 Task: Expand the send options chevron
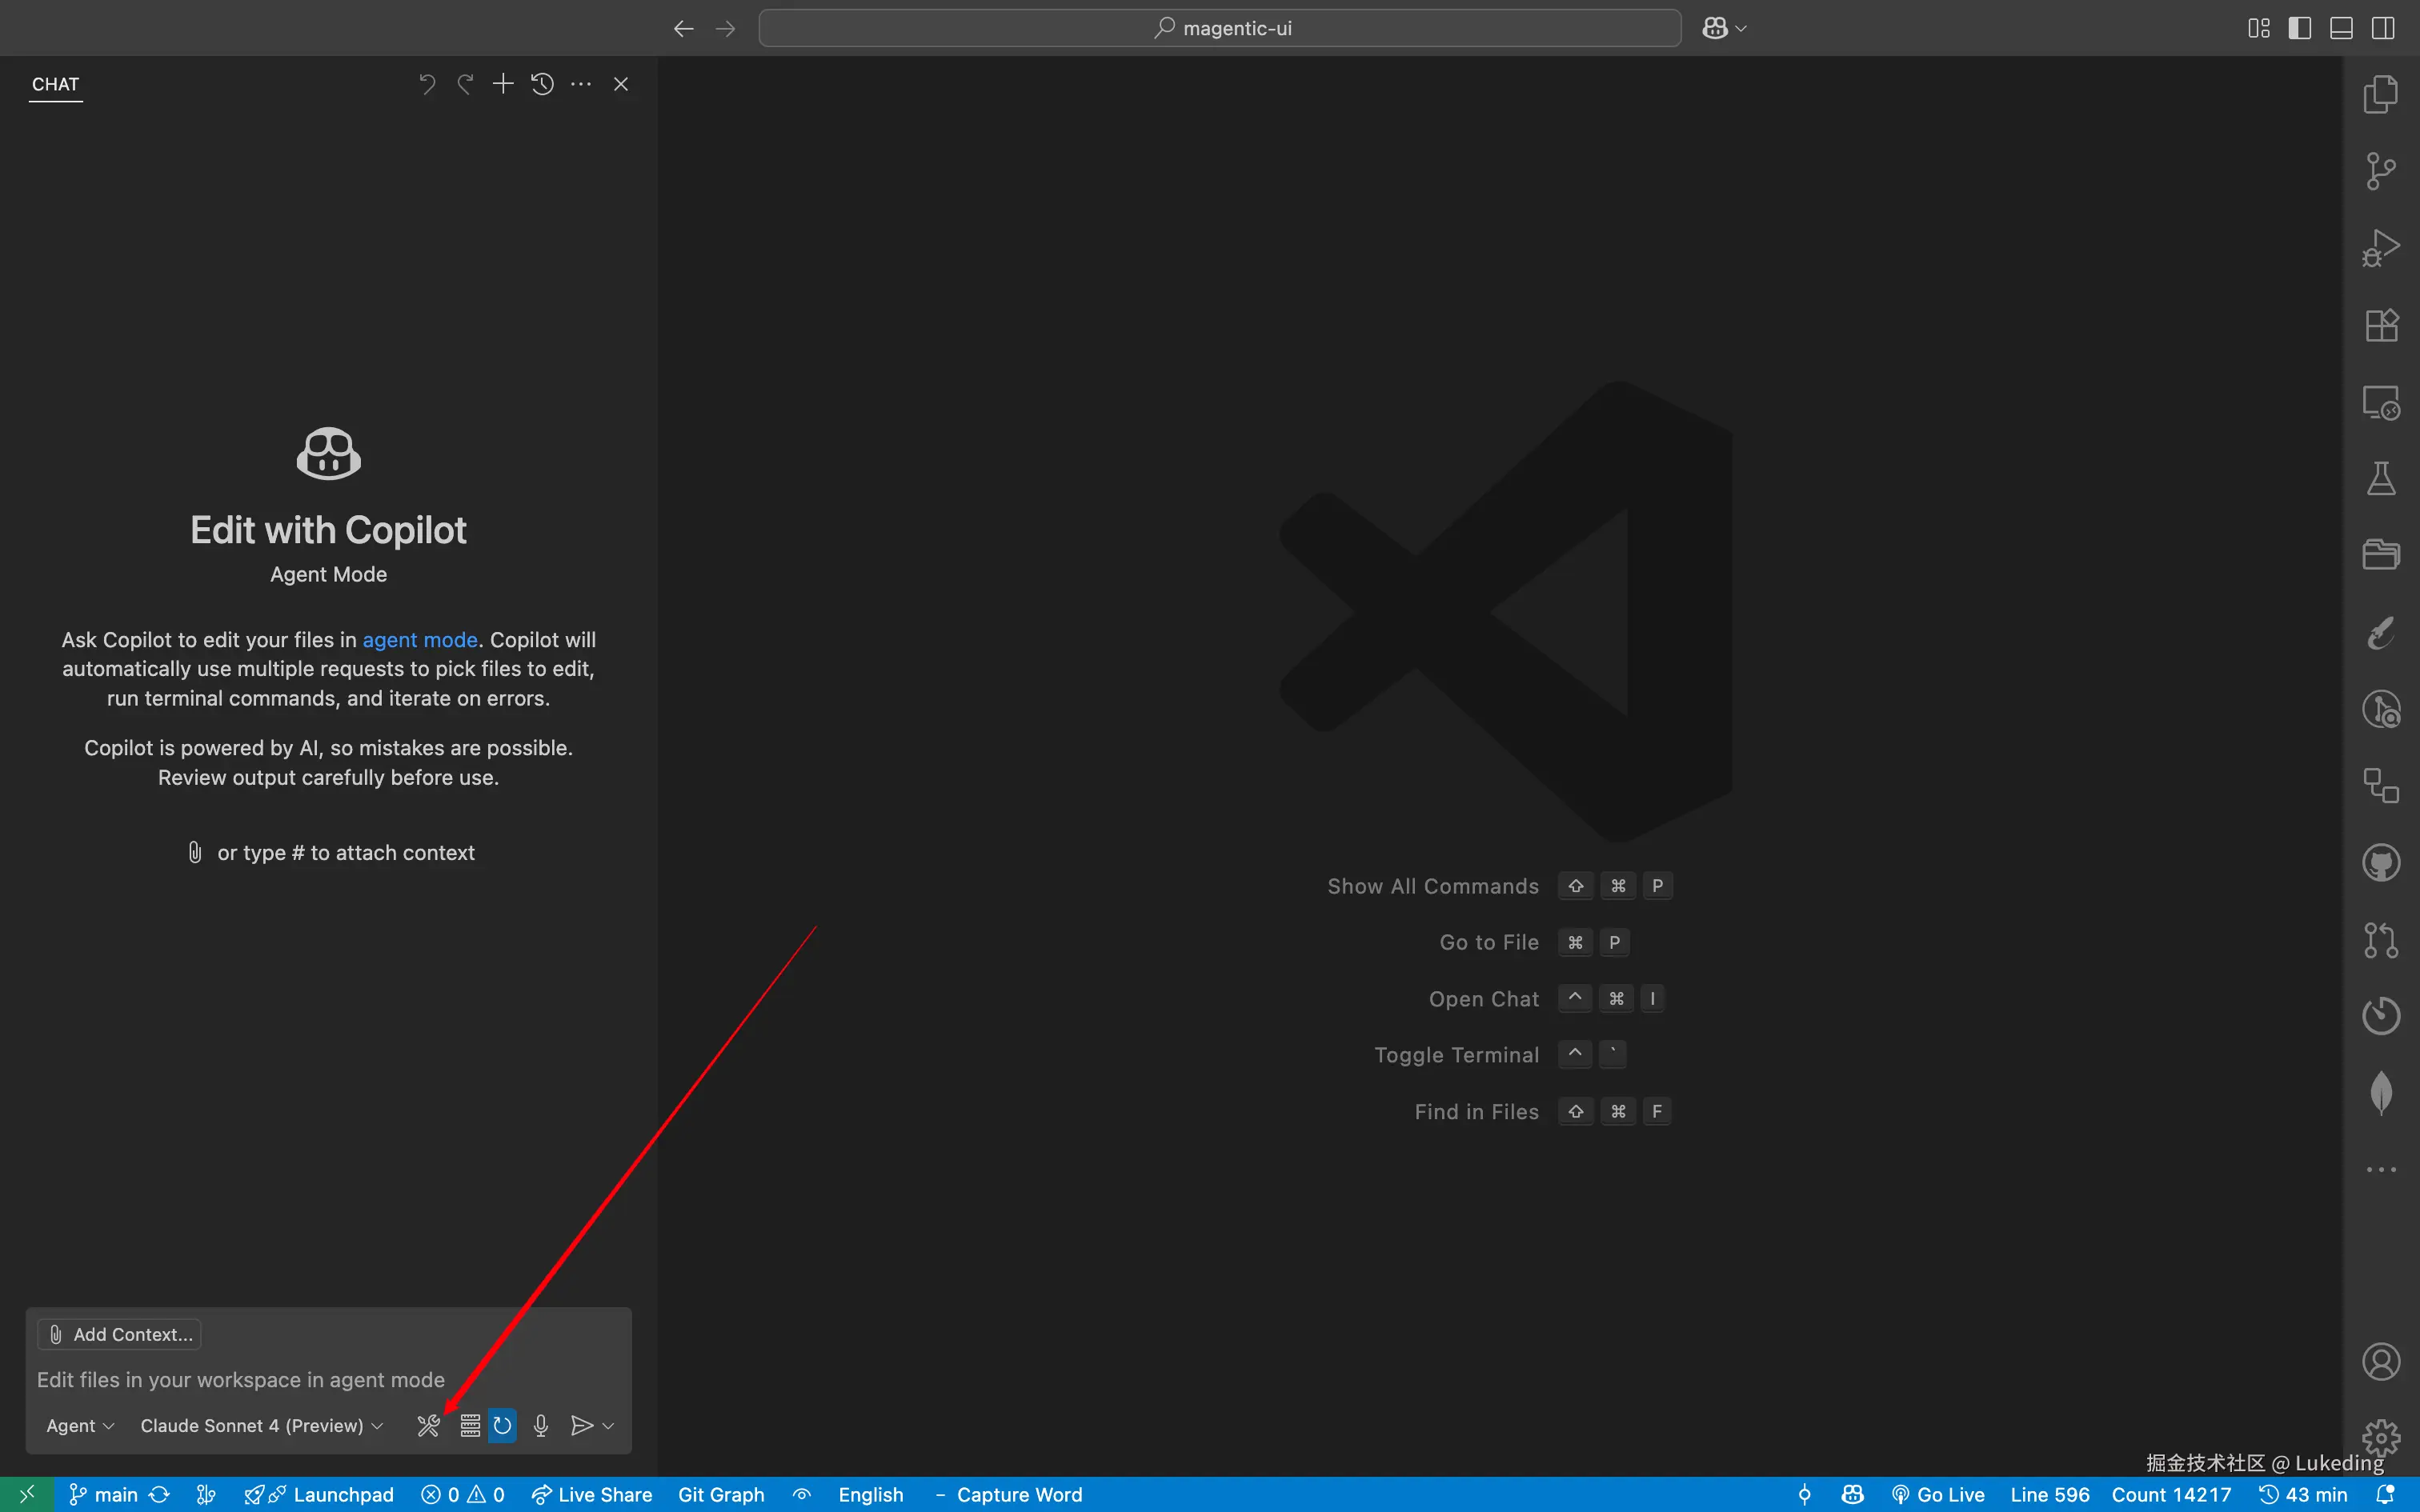tap(608, 1426)
